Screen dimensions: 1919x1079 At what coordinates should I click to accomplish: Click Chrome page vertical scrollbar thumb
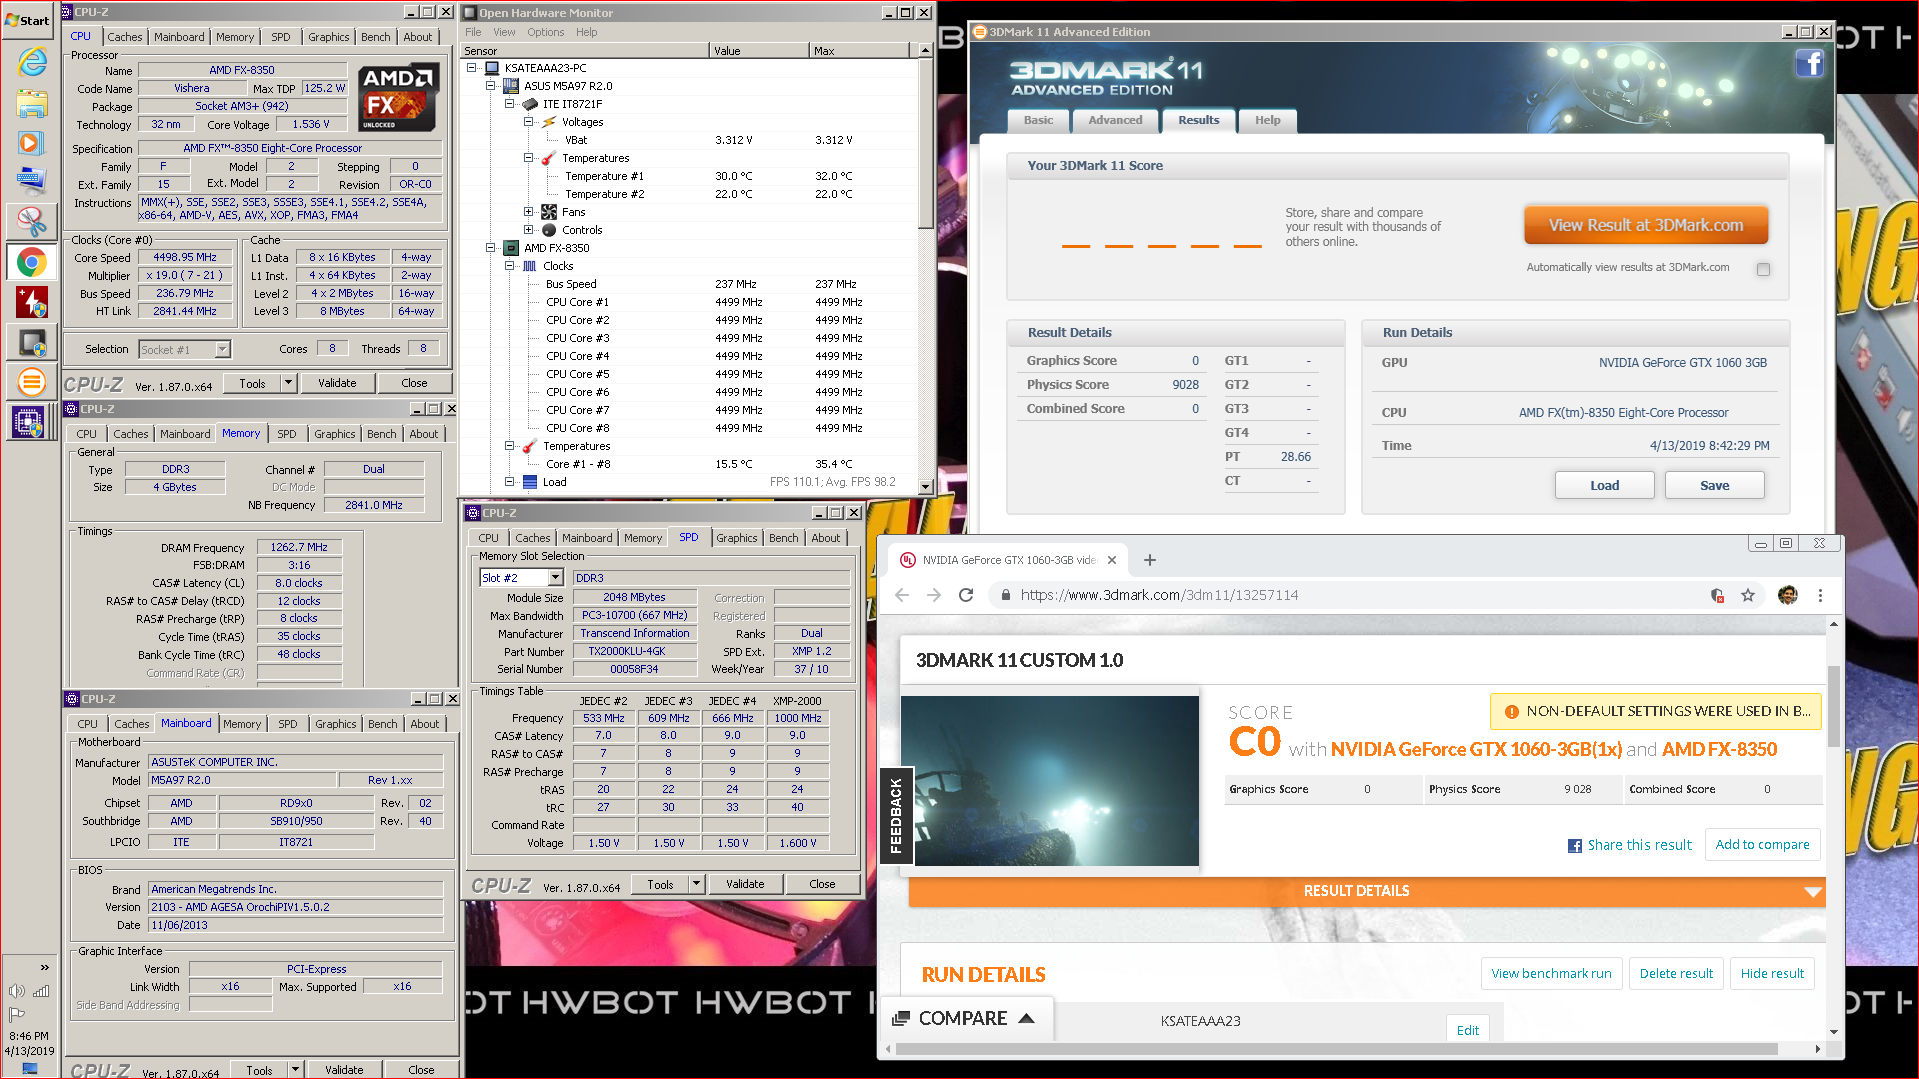click(1833, 705)
